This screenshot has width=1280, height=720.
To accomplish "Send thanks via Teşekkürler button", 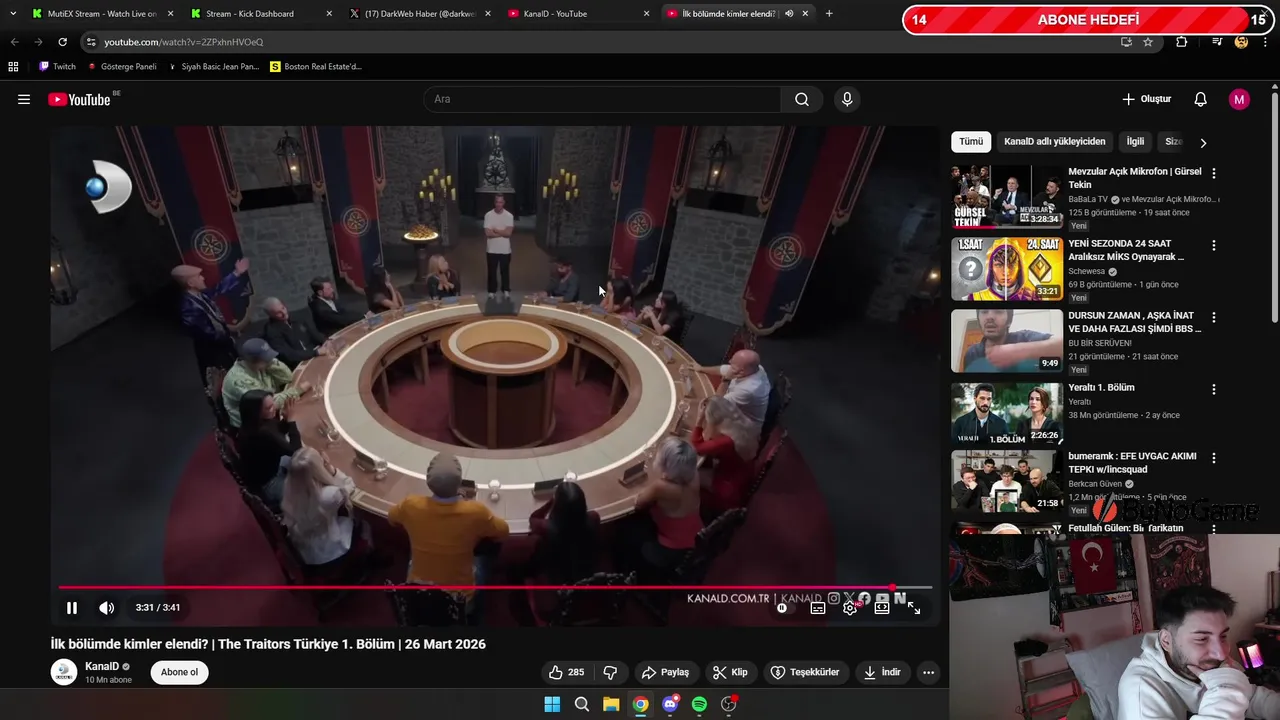I will [805, 672].
